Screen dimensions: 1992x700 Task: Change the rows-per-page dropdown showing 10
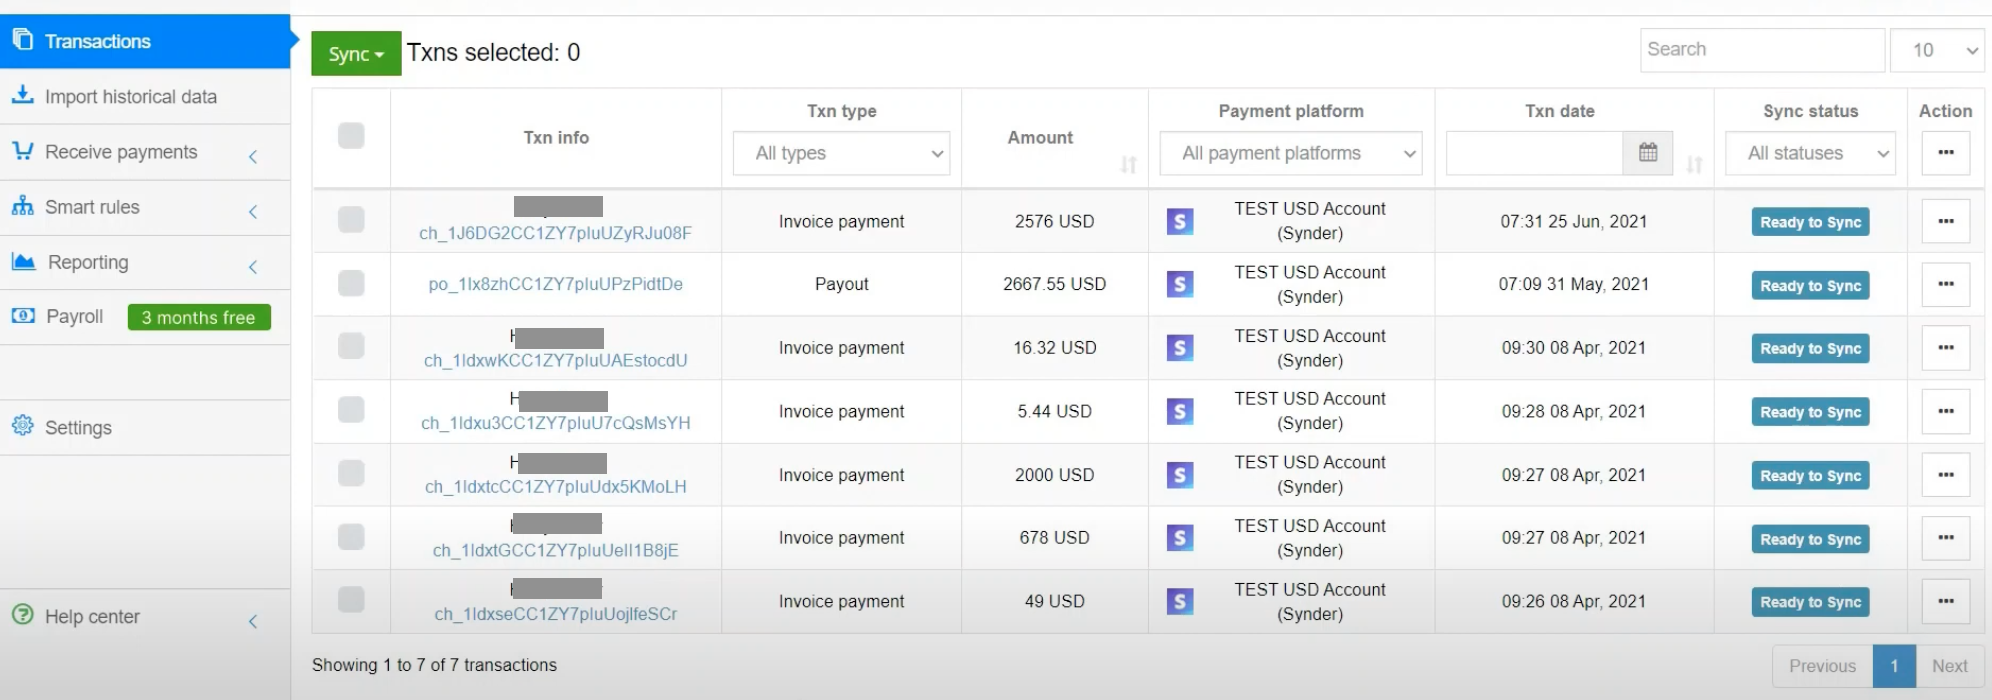pyautogui.click(x=1937, y=50)
